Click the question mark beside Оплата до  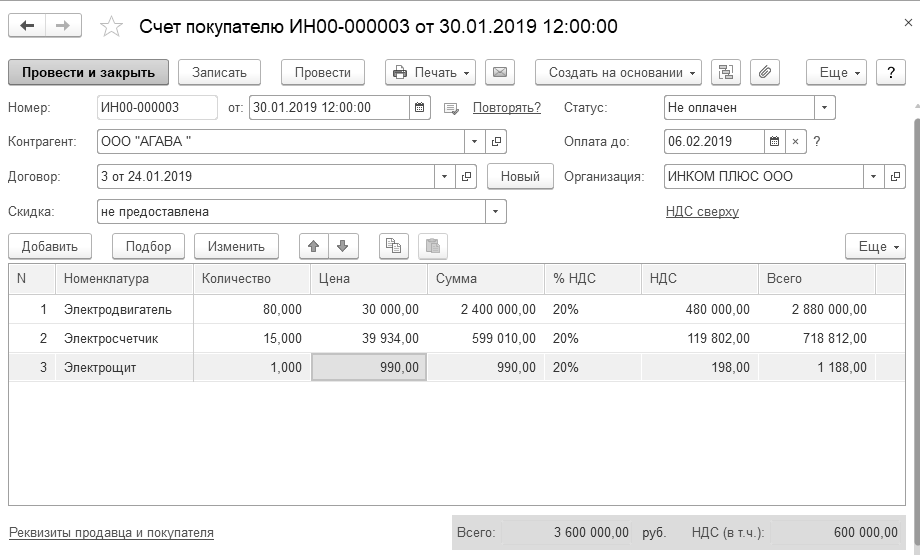coord(817,141)
